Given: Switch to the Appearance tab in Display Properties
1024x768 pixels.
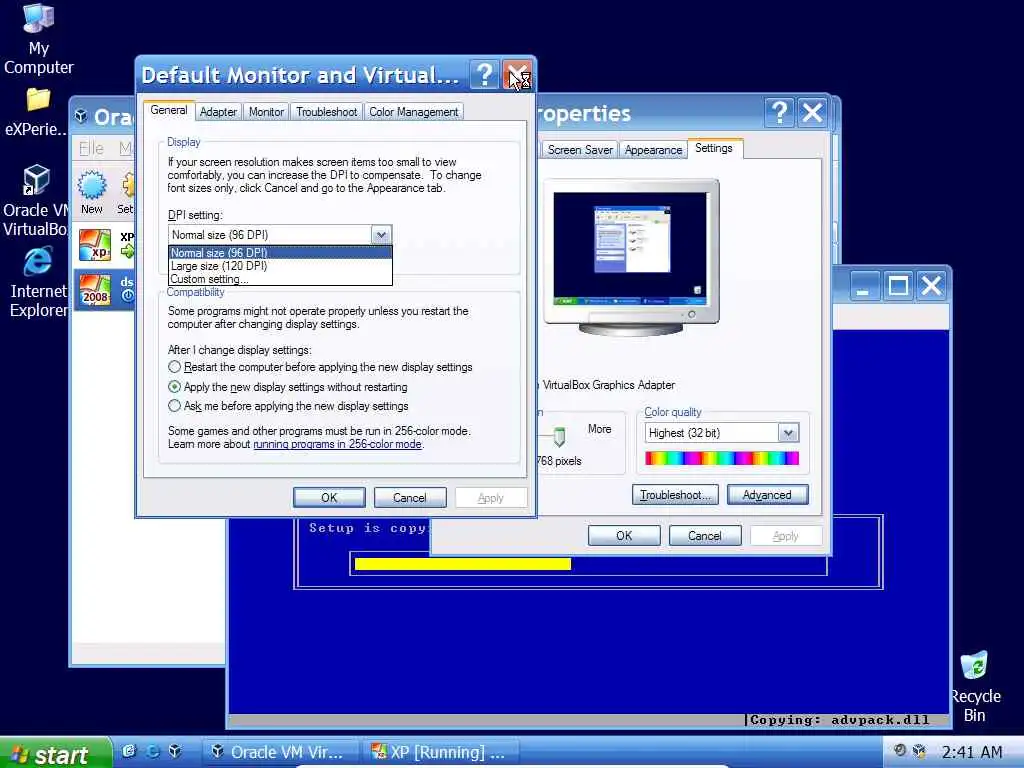Looking at the screenshot, I should (653, 150).
